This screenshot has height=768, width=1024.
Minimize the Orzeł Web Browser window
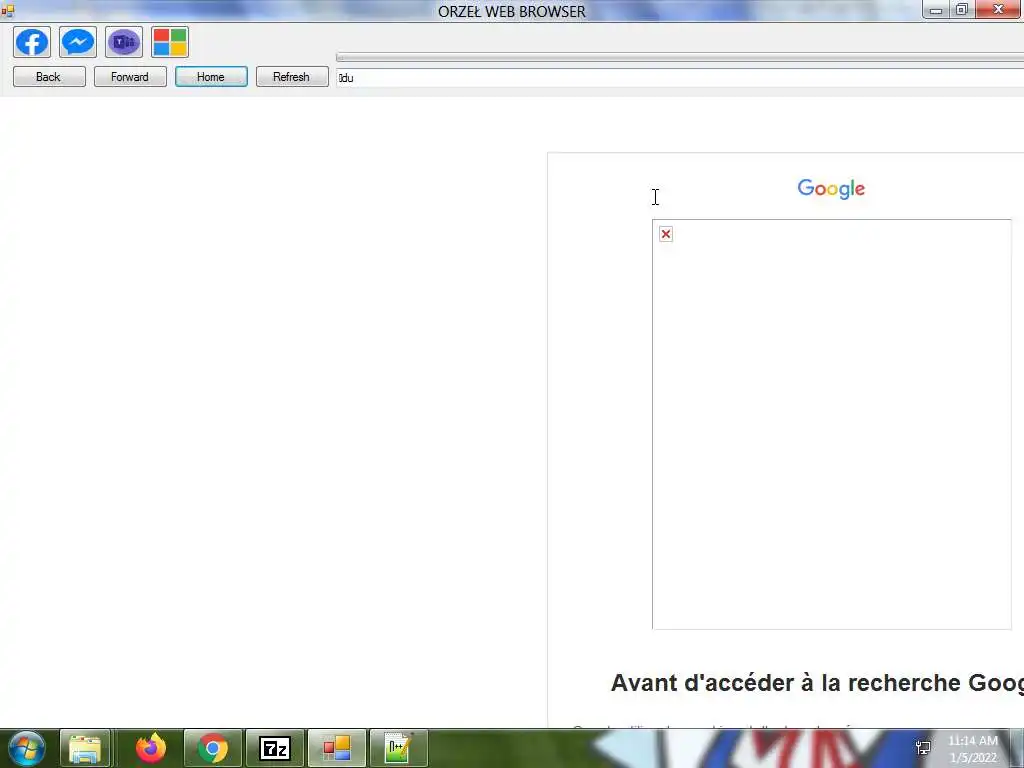coord(936,10)
